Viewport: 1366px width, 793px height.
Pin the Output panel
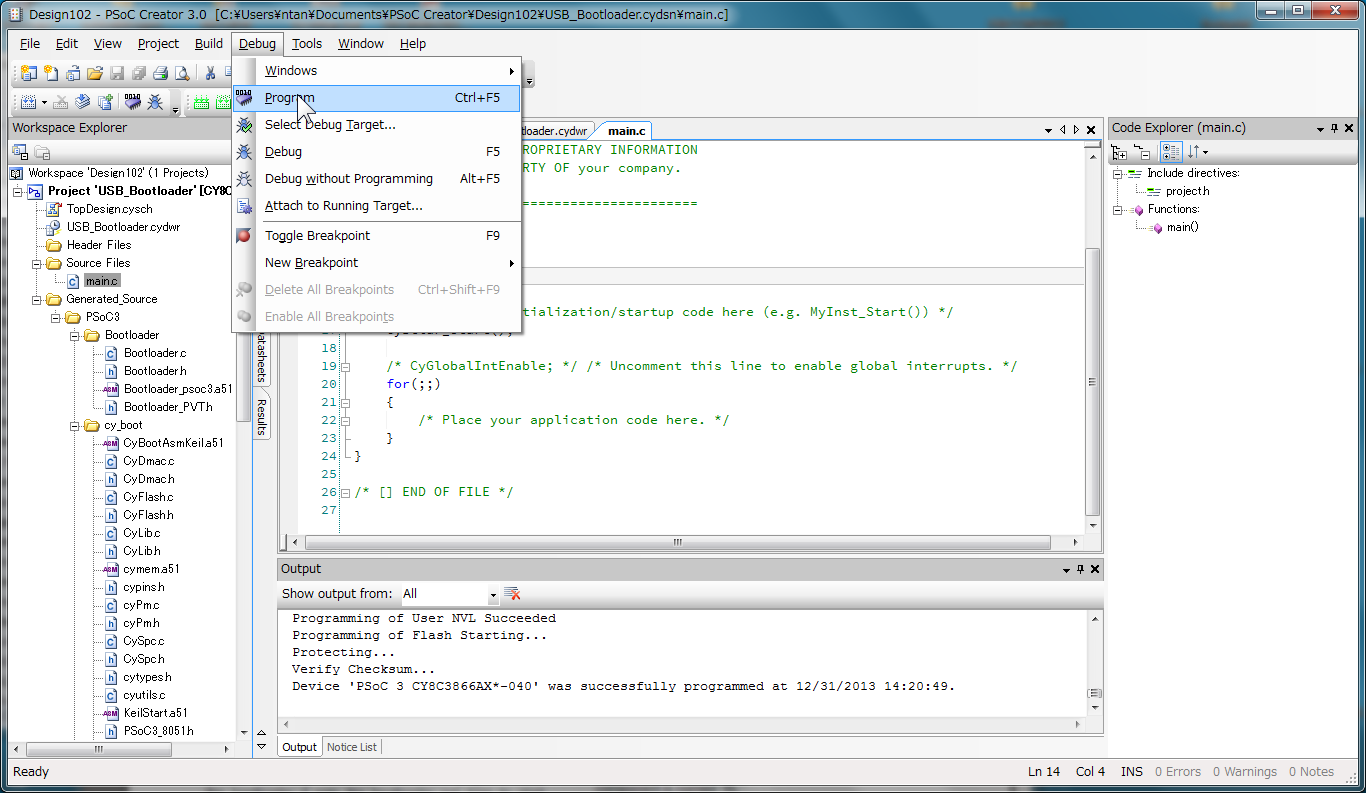point(1080,569)
